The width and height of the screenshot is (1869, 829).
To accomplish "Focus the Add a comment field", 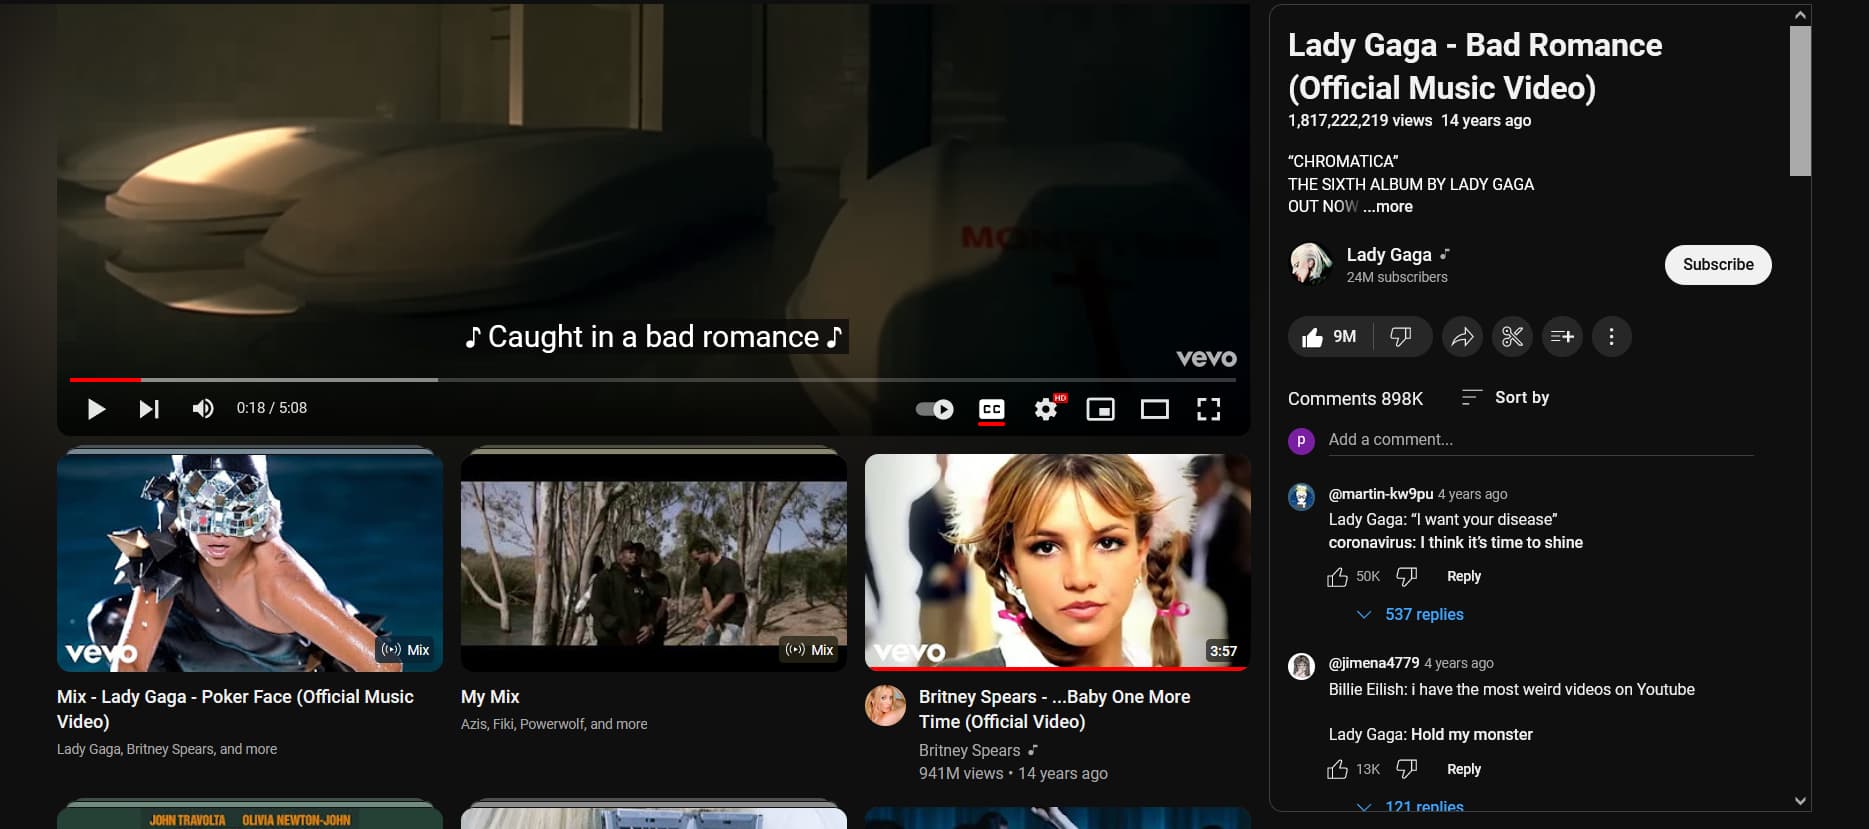I will [x=1540, y=440].
